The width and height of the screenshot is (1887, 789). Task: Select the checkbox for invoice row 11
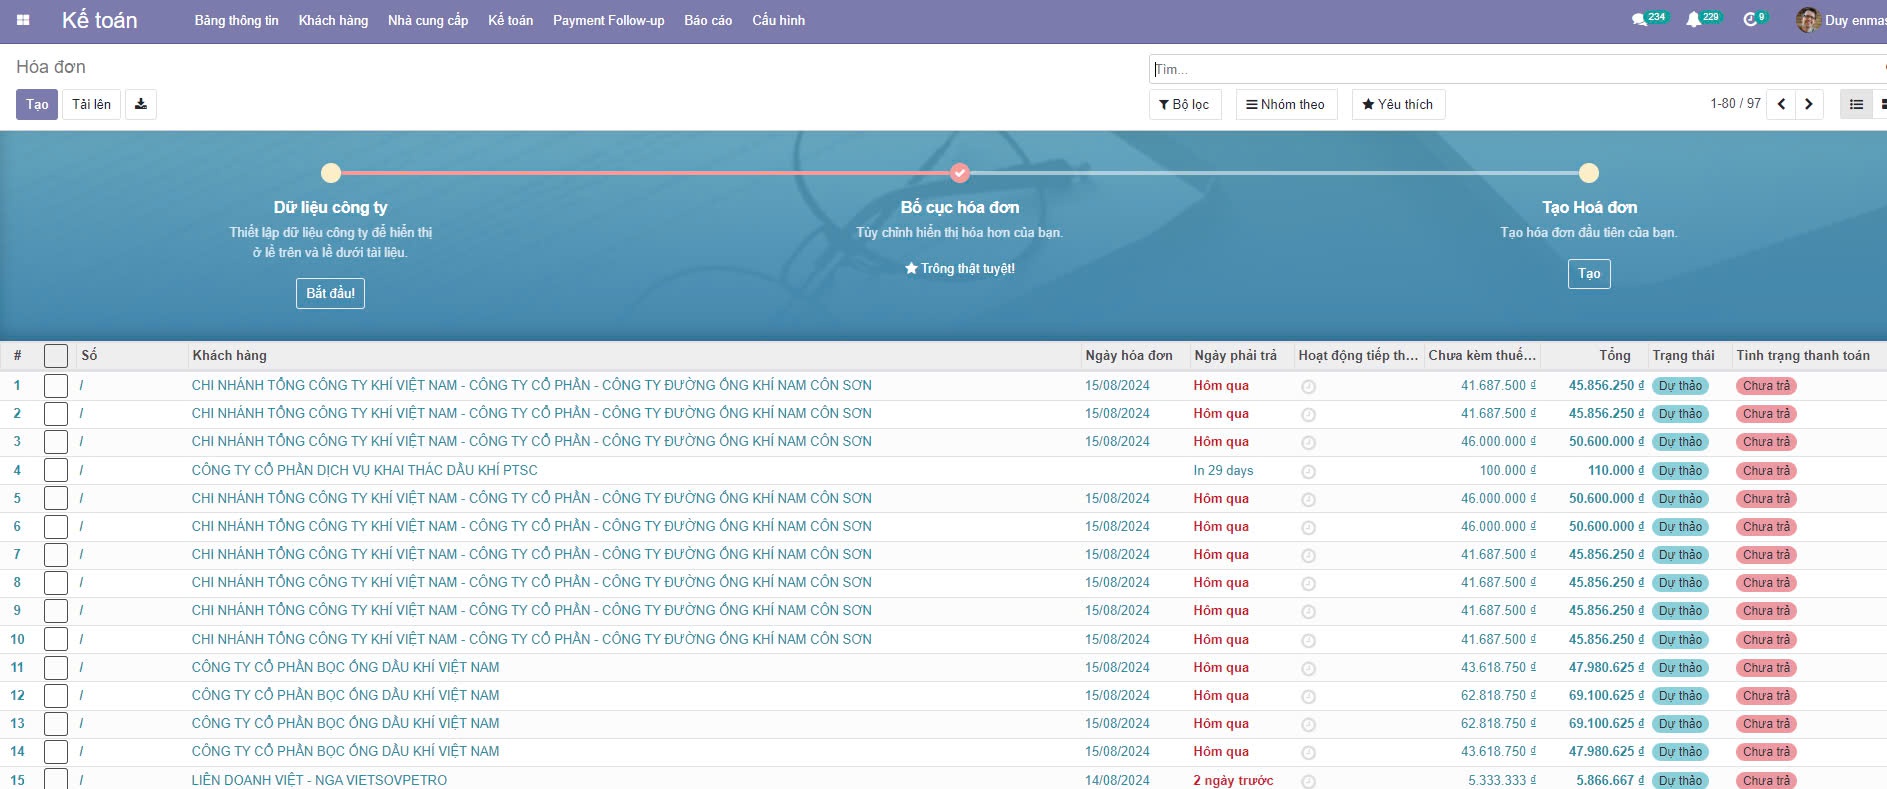point(56,668)
